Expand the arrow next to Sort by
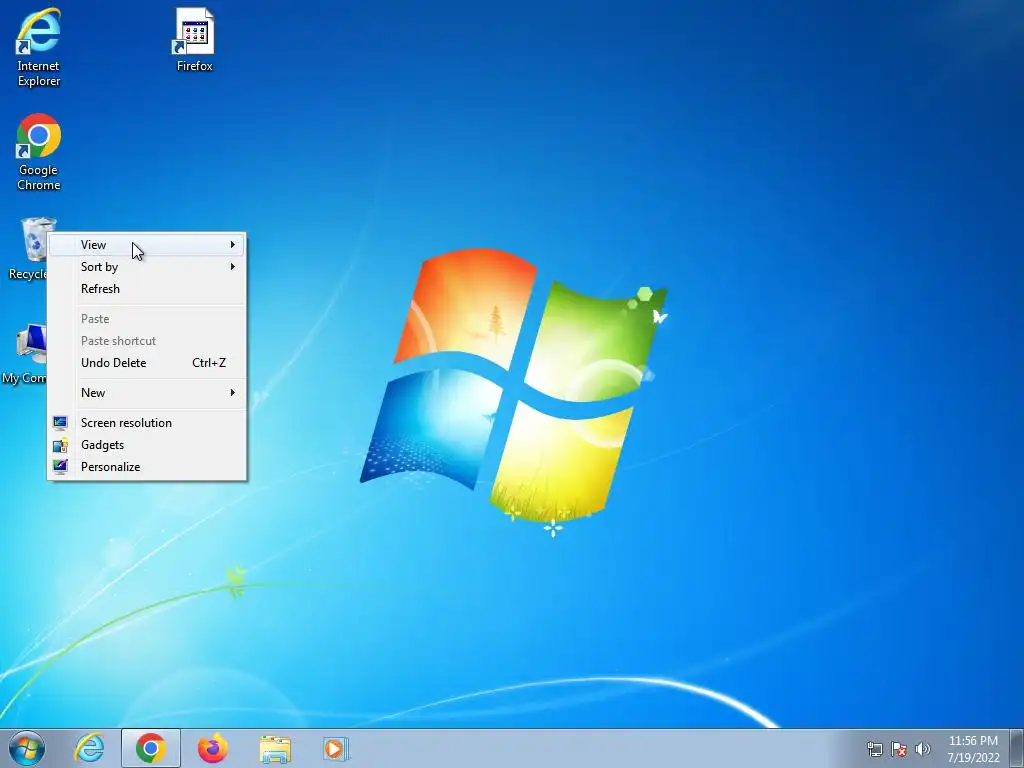The height and width of the screenshot is (768, 1024). point(232,267)
